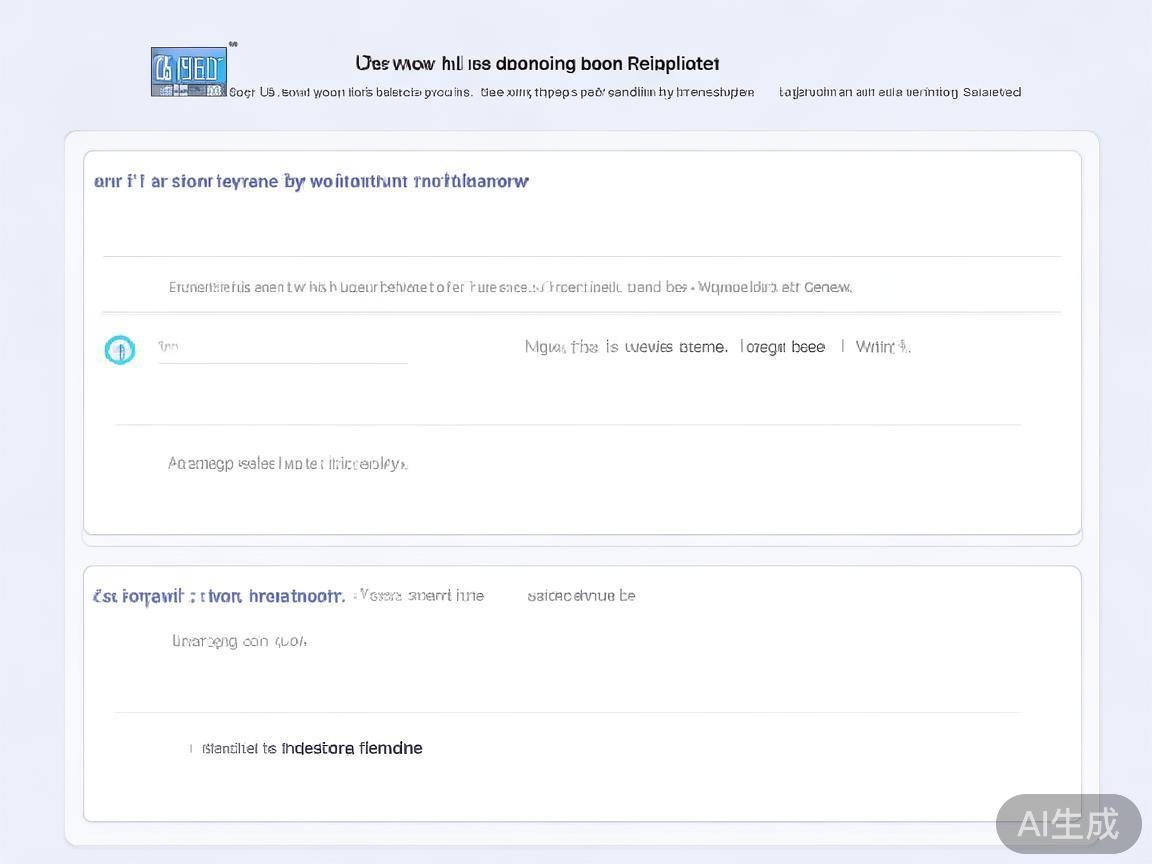Open the 'Uсs wюw hil iss dponoing boon Reinpliatet' title
This screenshot has height=864, width=1152.
[x=537, y=64]
